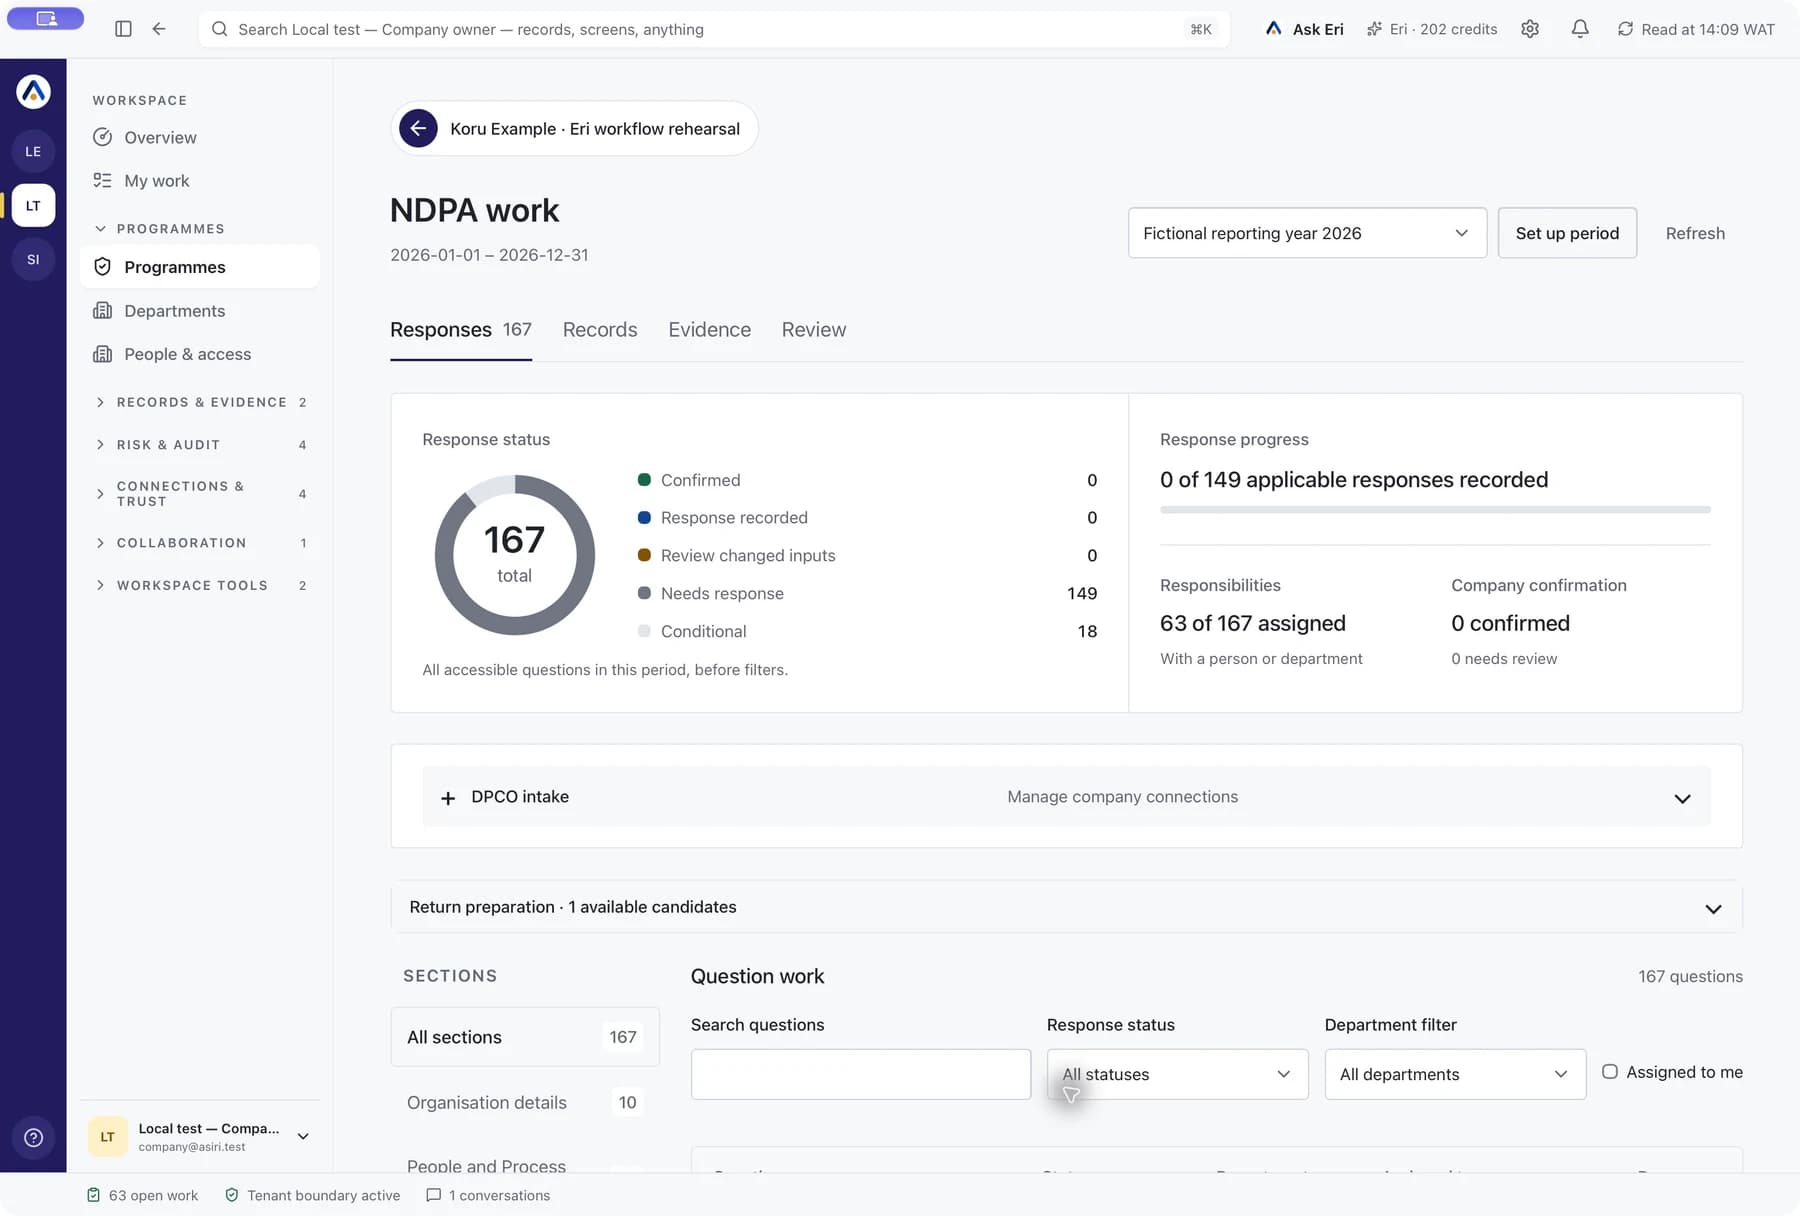This screenshot has width=1800, height=1216.
Task: Open 63 open work status item
Action: [x=142, y=1195]
